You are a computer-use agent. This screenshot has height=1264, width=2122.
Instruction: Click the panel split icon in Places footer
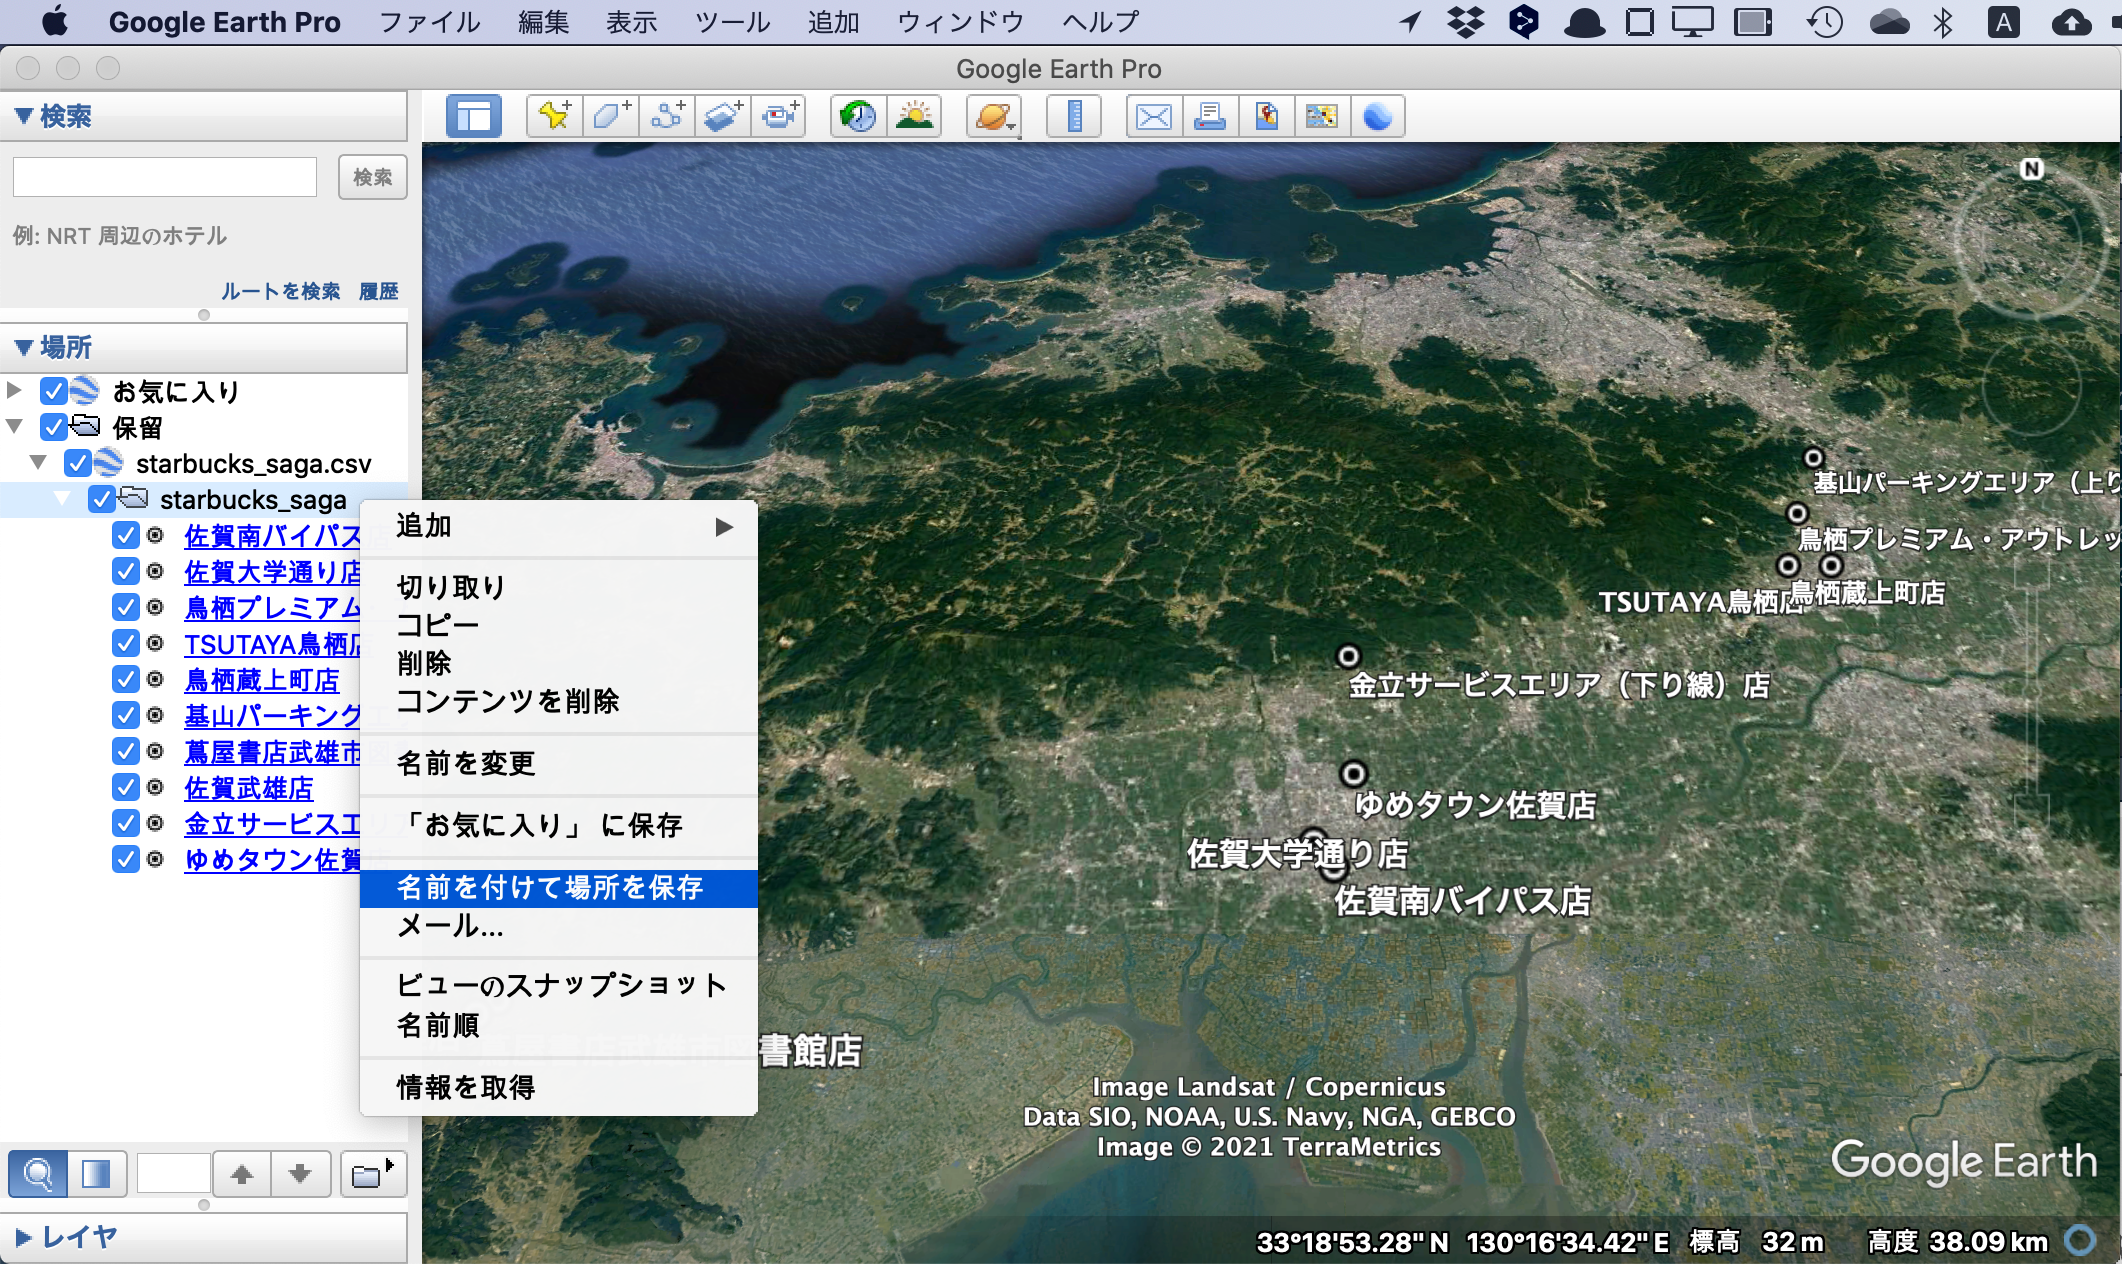pyautogui.click(x=97, y=1174)
